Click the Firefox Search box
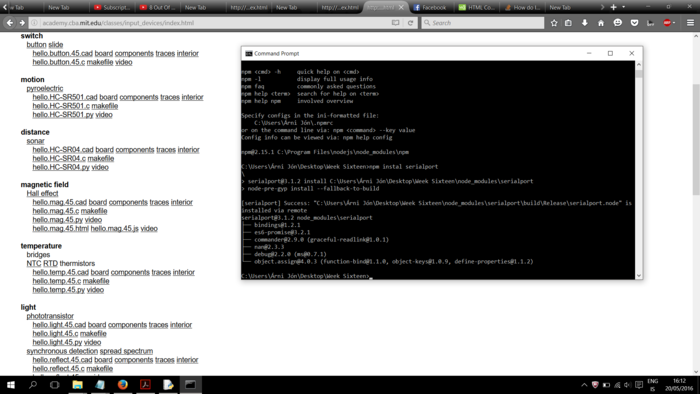The image size is (700, 394). (x=483, y=23)
